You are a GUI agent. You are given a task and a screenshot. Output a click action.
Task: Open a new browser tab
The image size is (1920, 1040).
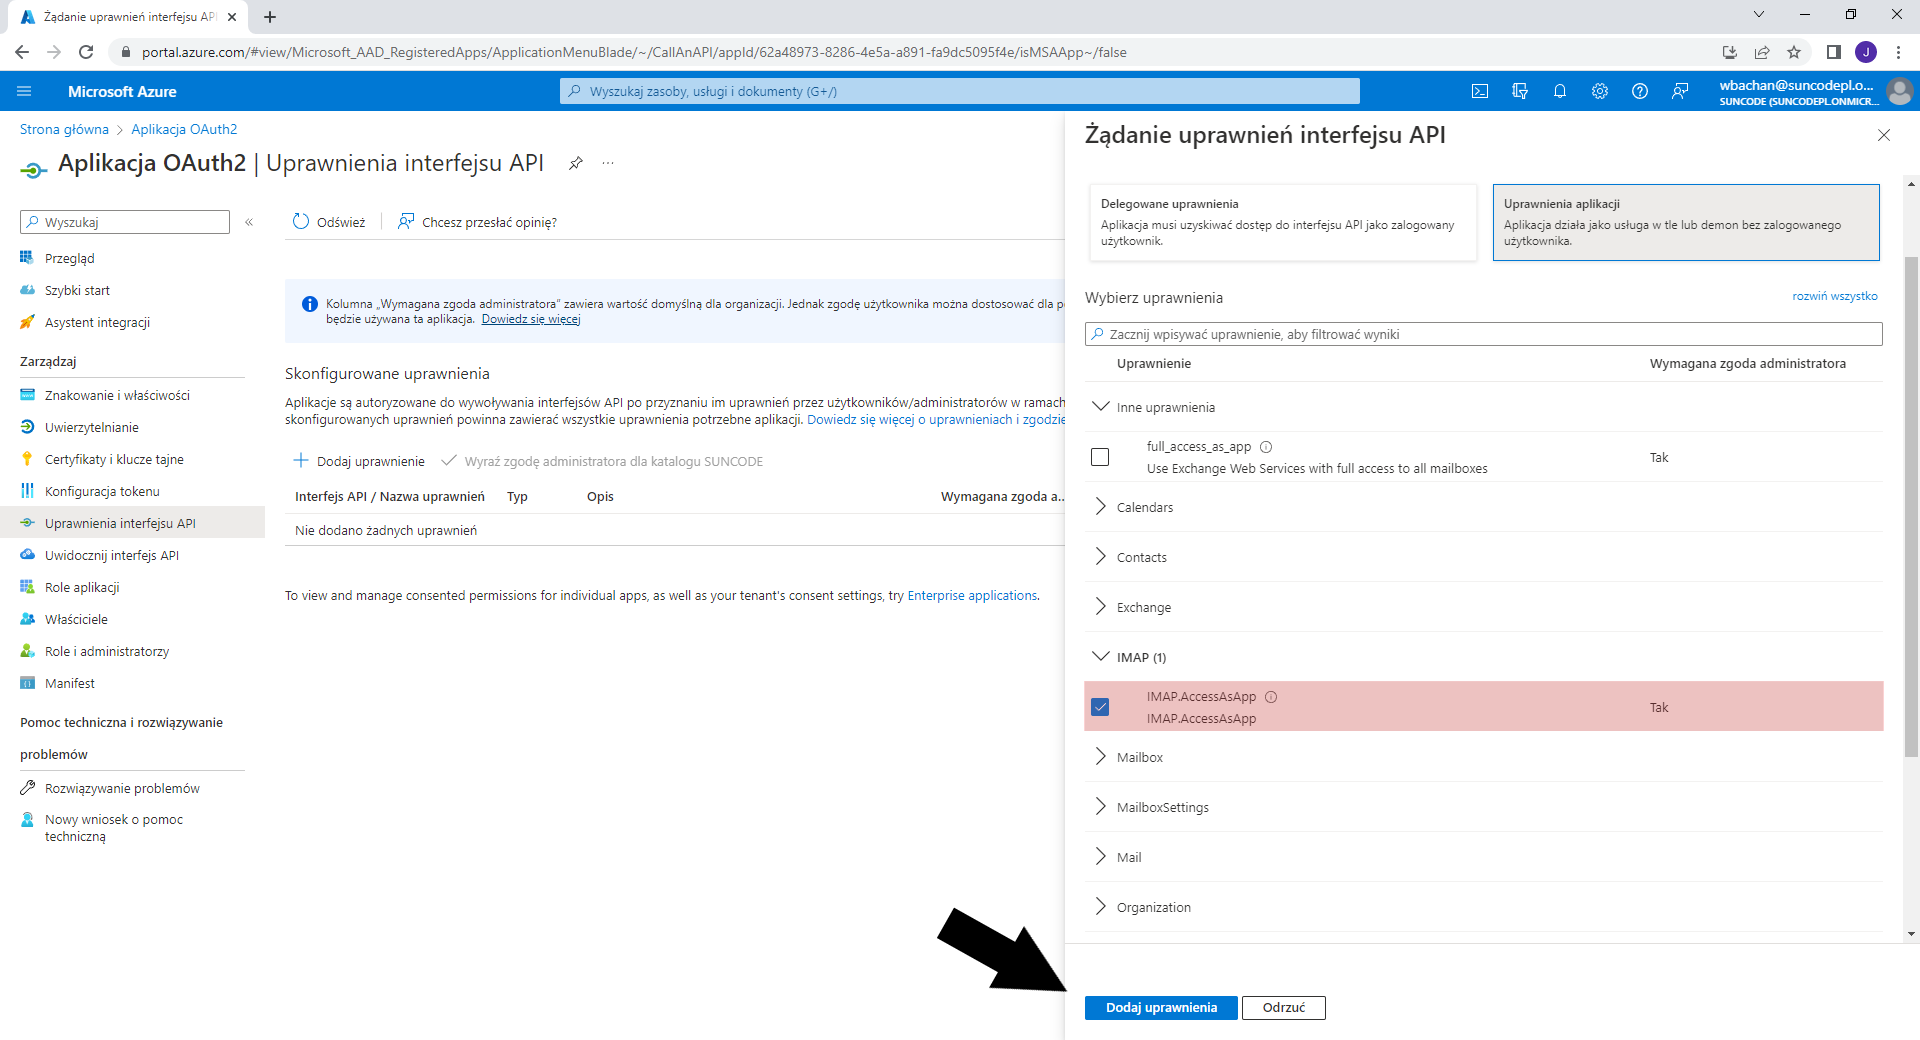pos(270,17)
